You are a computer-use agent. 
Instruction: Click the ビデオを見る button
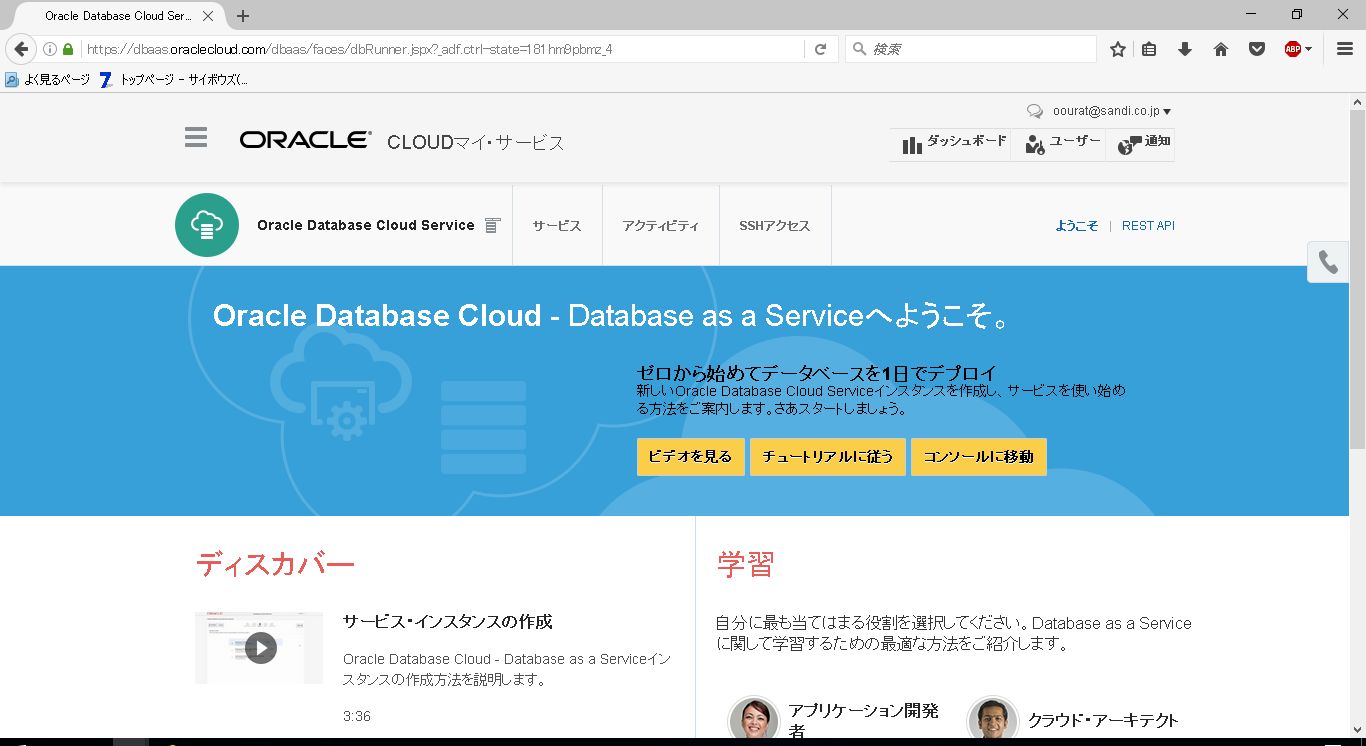(690, 457)
